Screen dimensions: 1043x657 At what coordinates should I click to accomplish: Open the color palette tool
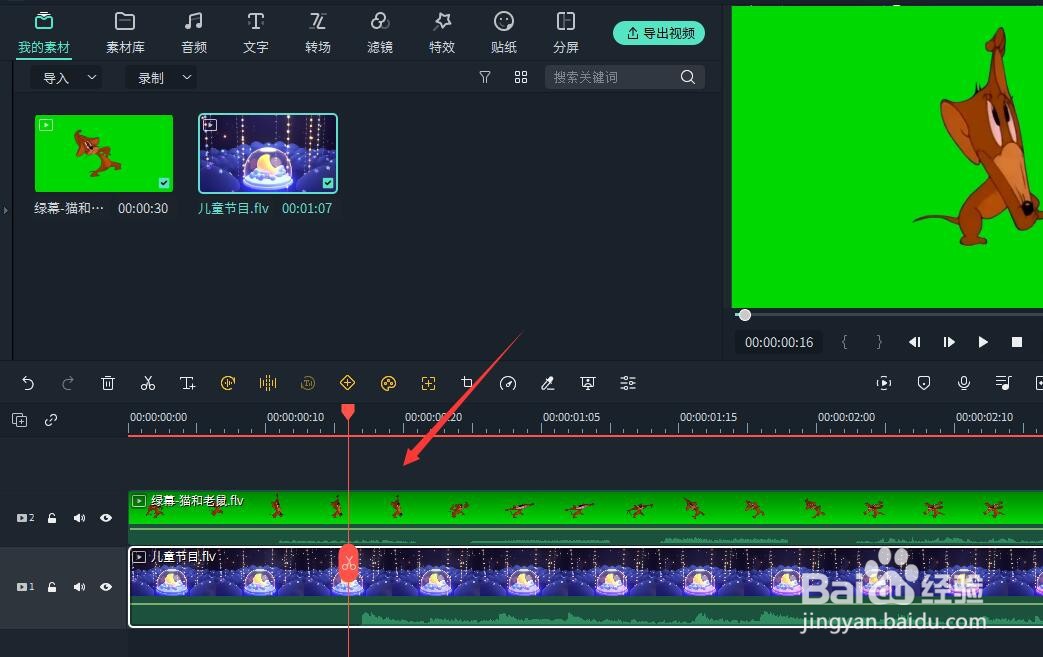pyautogui.click(x=388, y=383)
